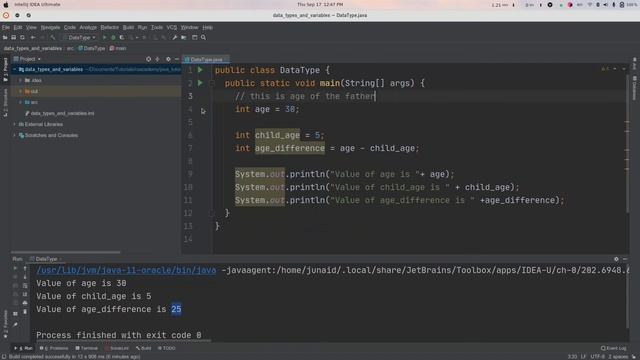
Task: Open the Problems tool window button
Action: (x=54, y=349)
